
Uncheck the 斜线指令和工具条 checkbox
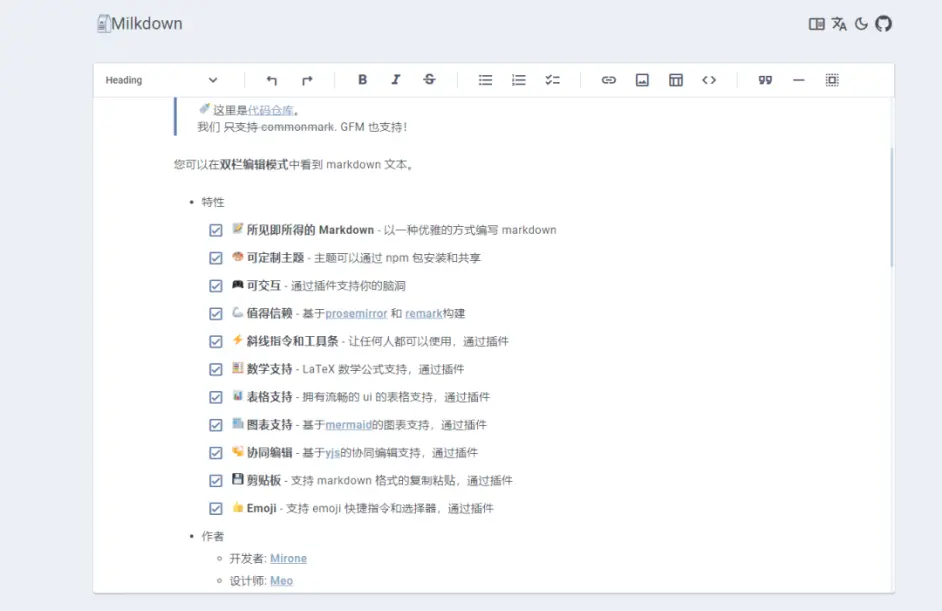pos(216,341)
